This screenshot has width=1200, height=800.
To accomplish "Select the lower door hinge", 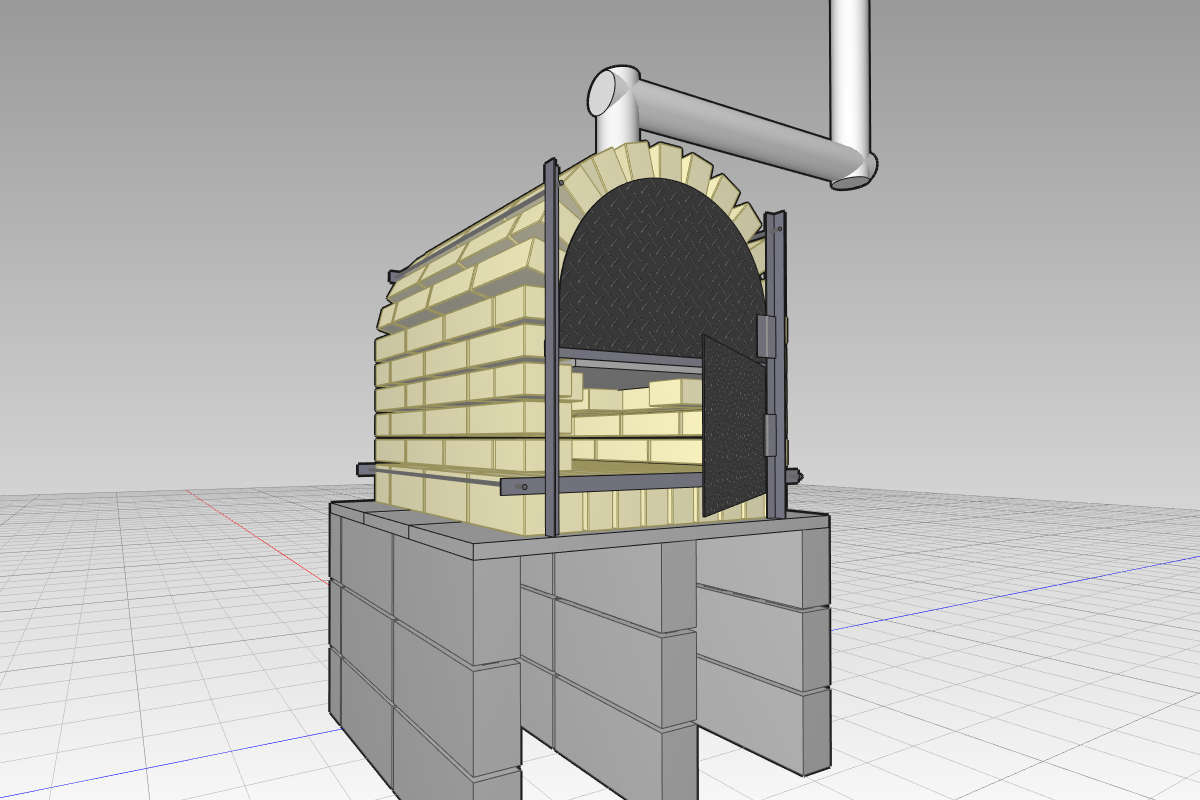I will point(770,435).
